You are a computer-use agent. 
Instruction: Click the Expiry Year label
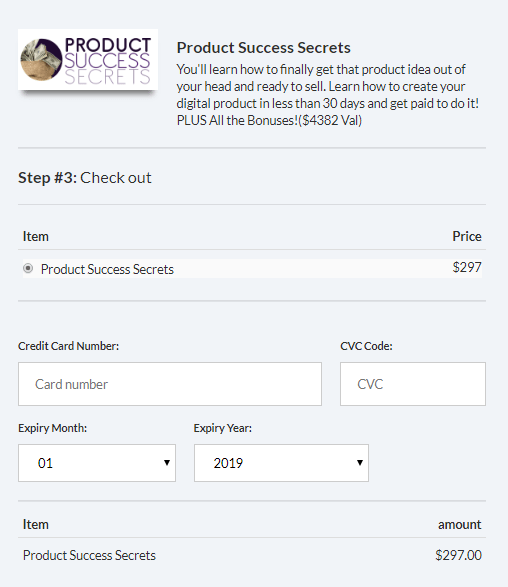click(223, 428)
